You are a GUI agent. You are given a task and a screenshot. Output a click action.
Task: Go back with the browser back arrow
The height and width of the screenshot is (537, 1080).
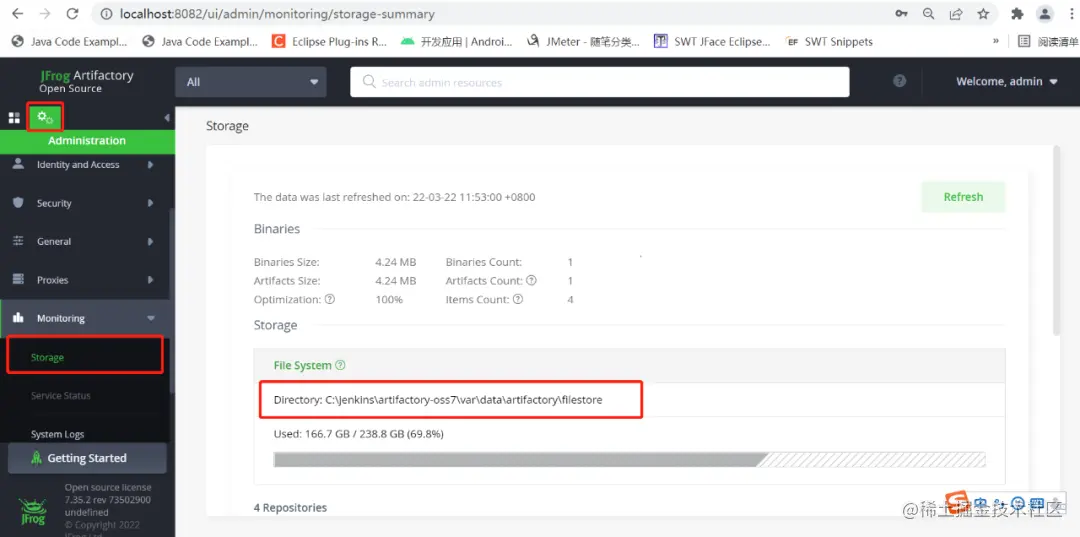18,14
